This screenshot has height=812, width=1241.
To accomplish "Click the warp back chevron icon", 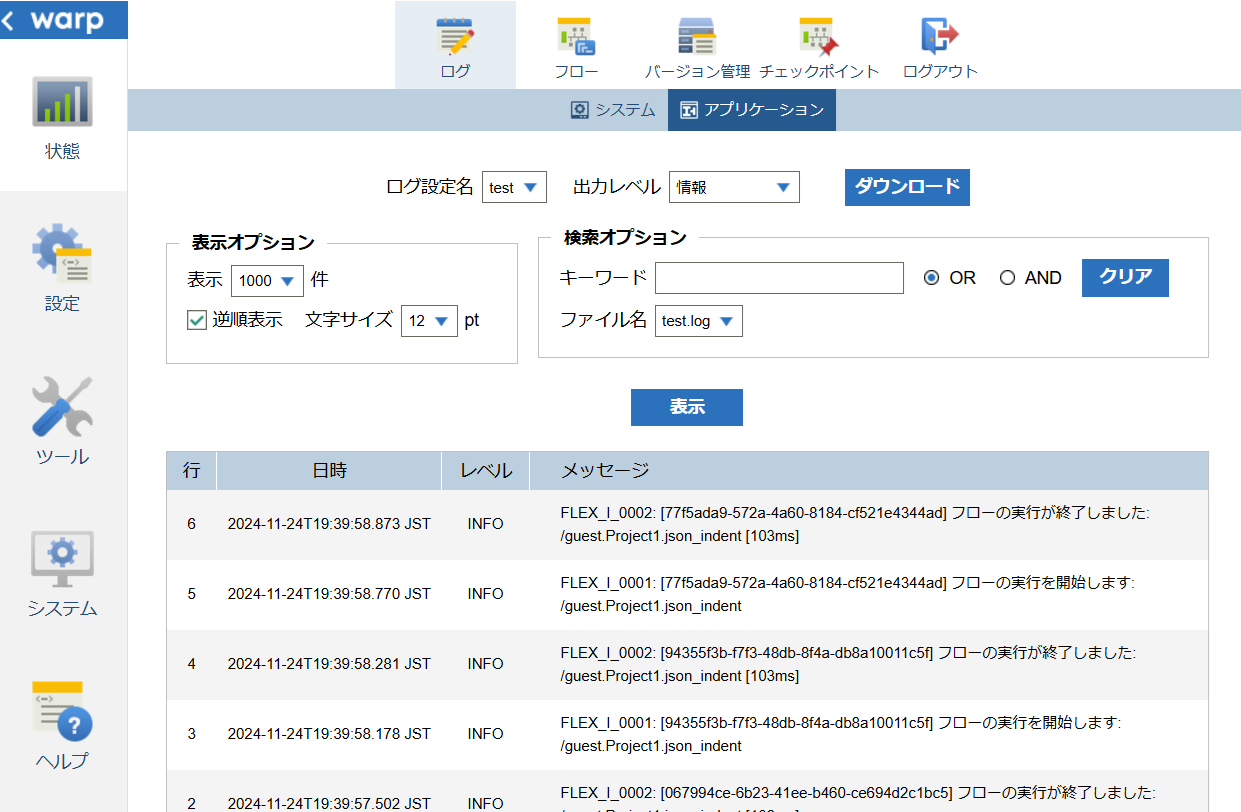I will (8, 20).
